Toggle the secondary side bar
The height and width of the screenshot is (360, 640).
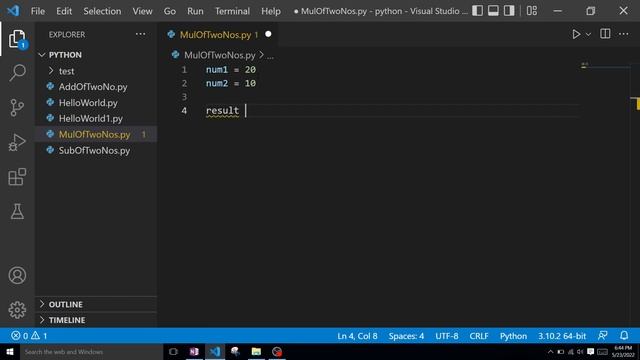pyautogui.click(x=509, y=11)
